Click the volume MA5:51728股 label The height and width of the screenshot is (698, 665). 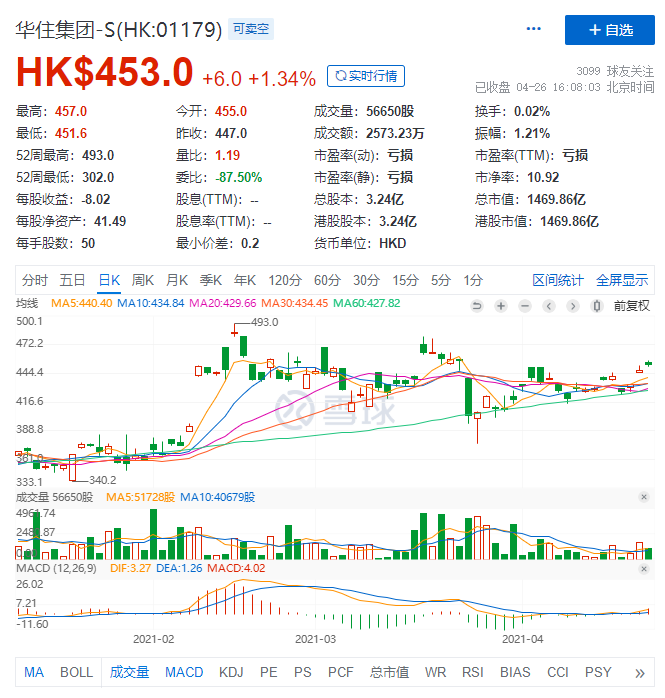[140, 497]
